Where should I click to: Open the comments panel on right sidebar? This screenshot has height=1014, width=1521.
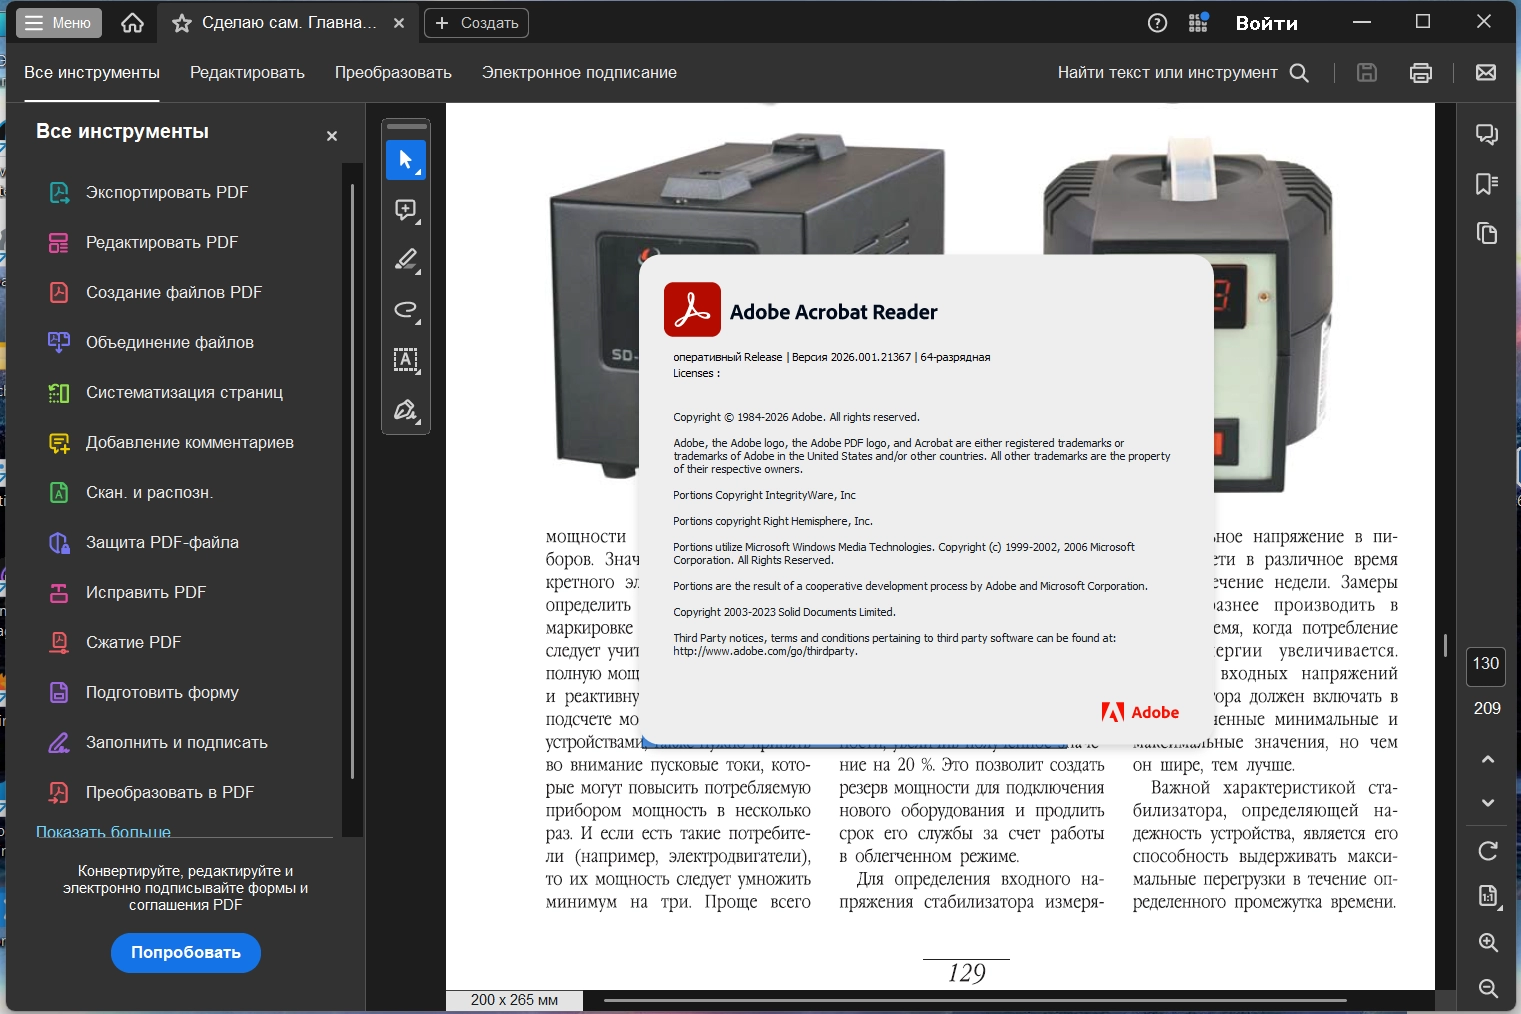click(x=1487, y=134)
